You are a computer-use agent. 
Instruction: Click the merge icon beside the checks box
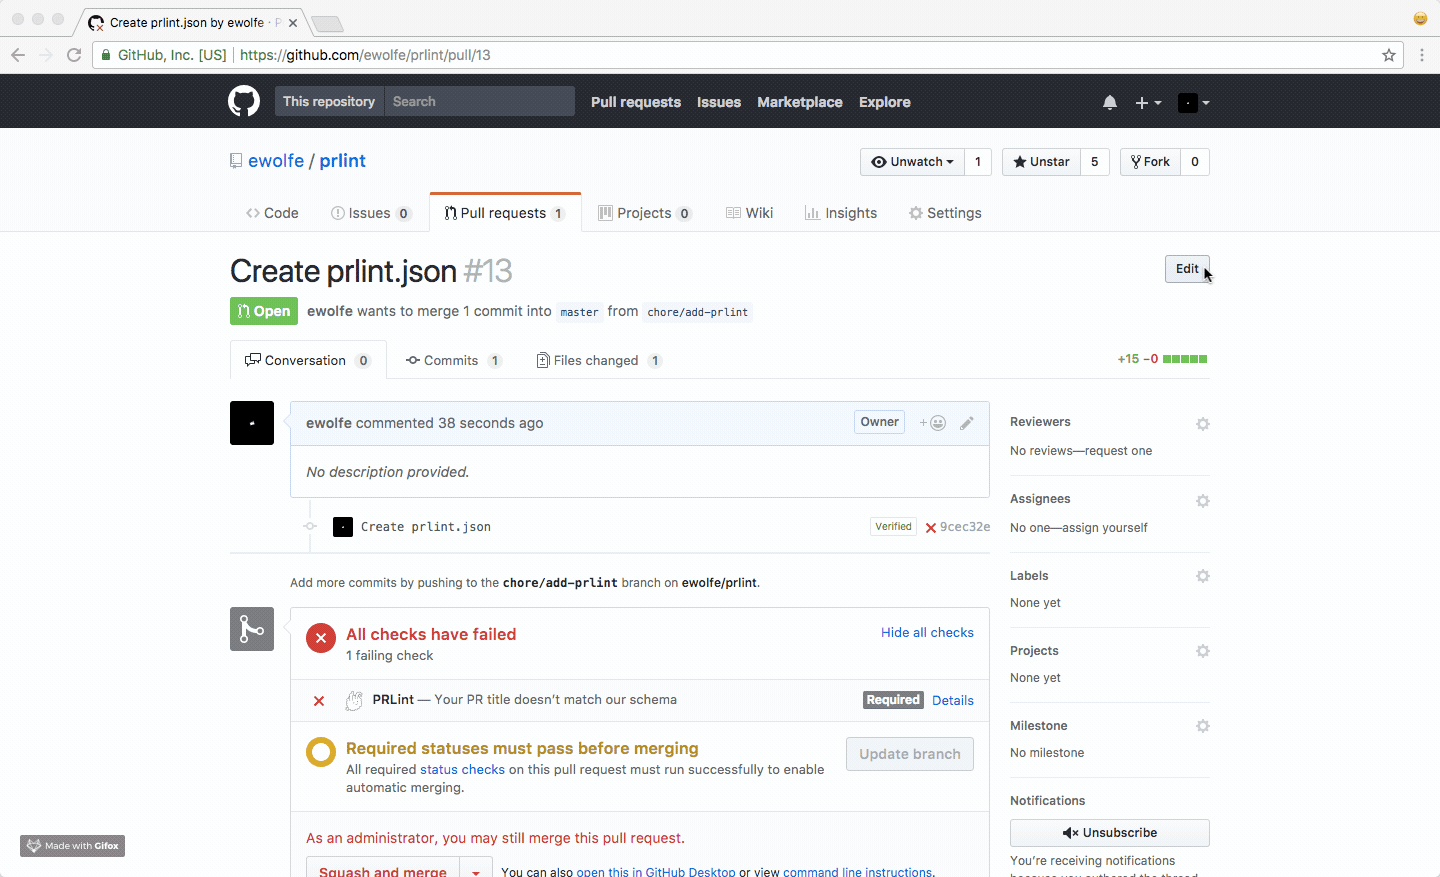click(252, 629)
